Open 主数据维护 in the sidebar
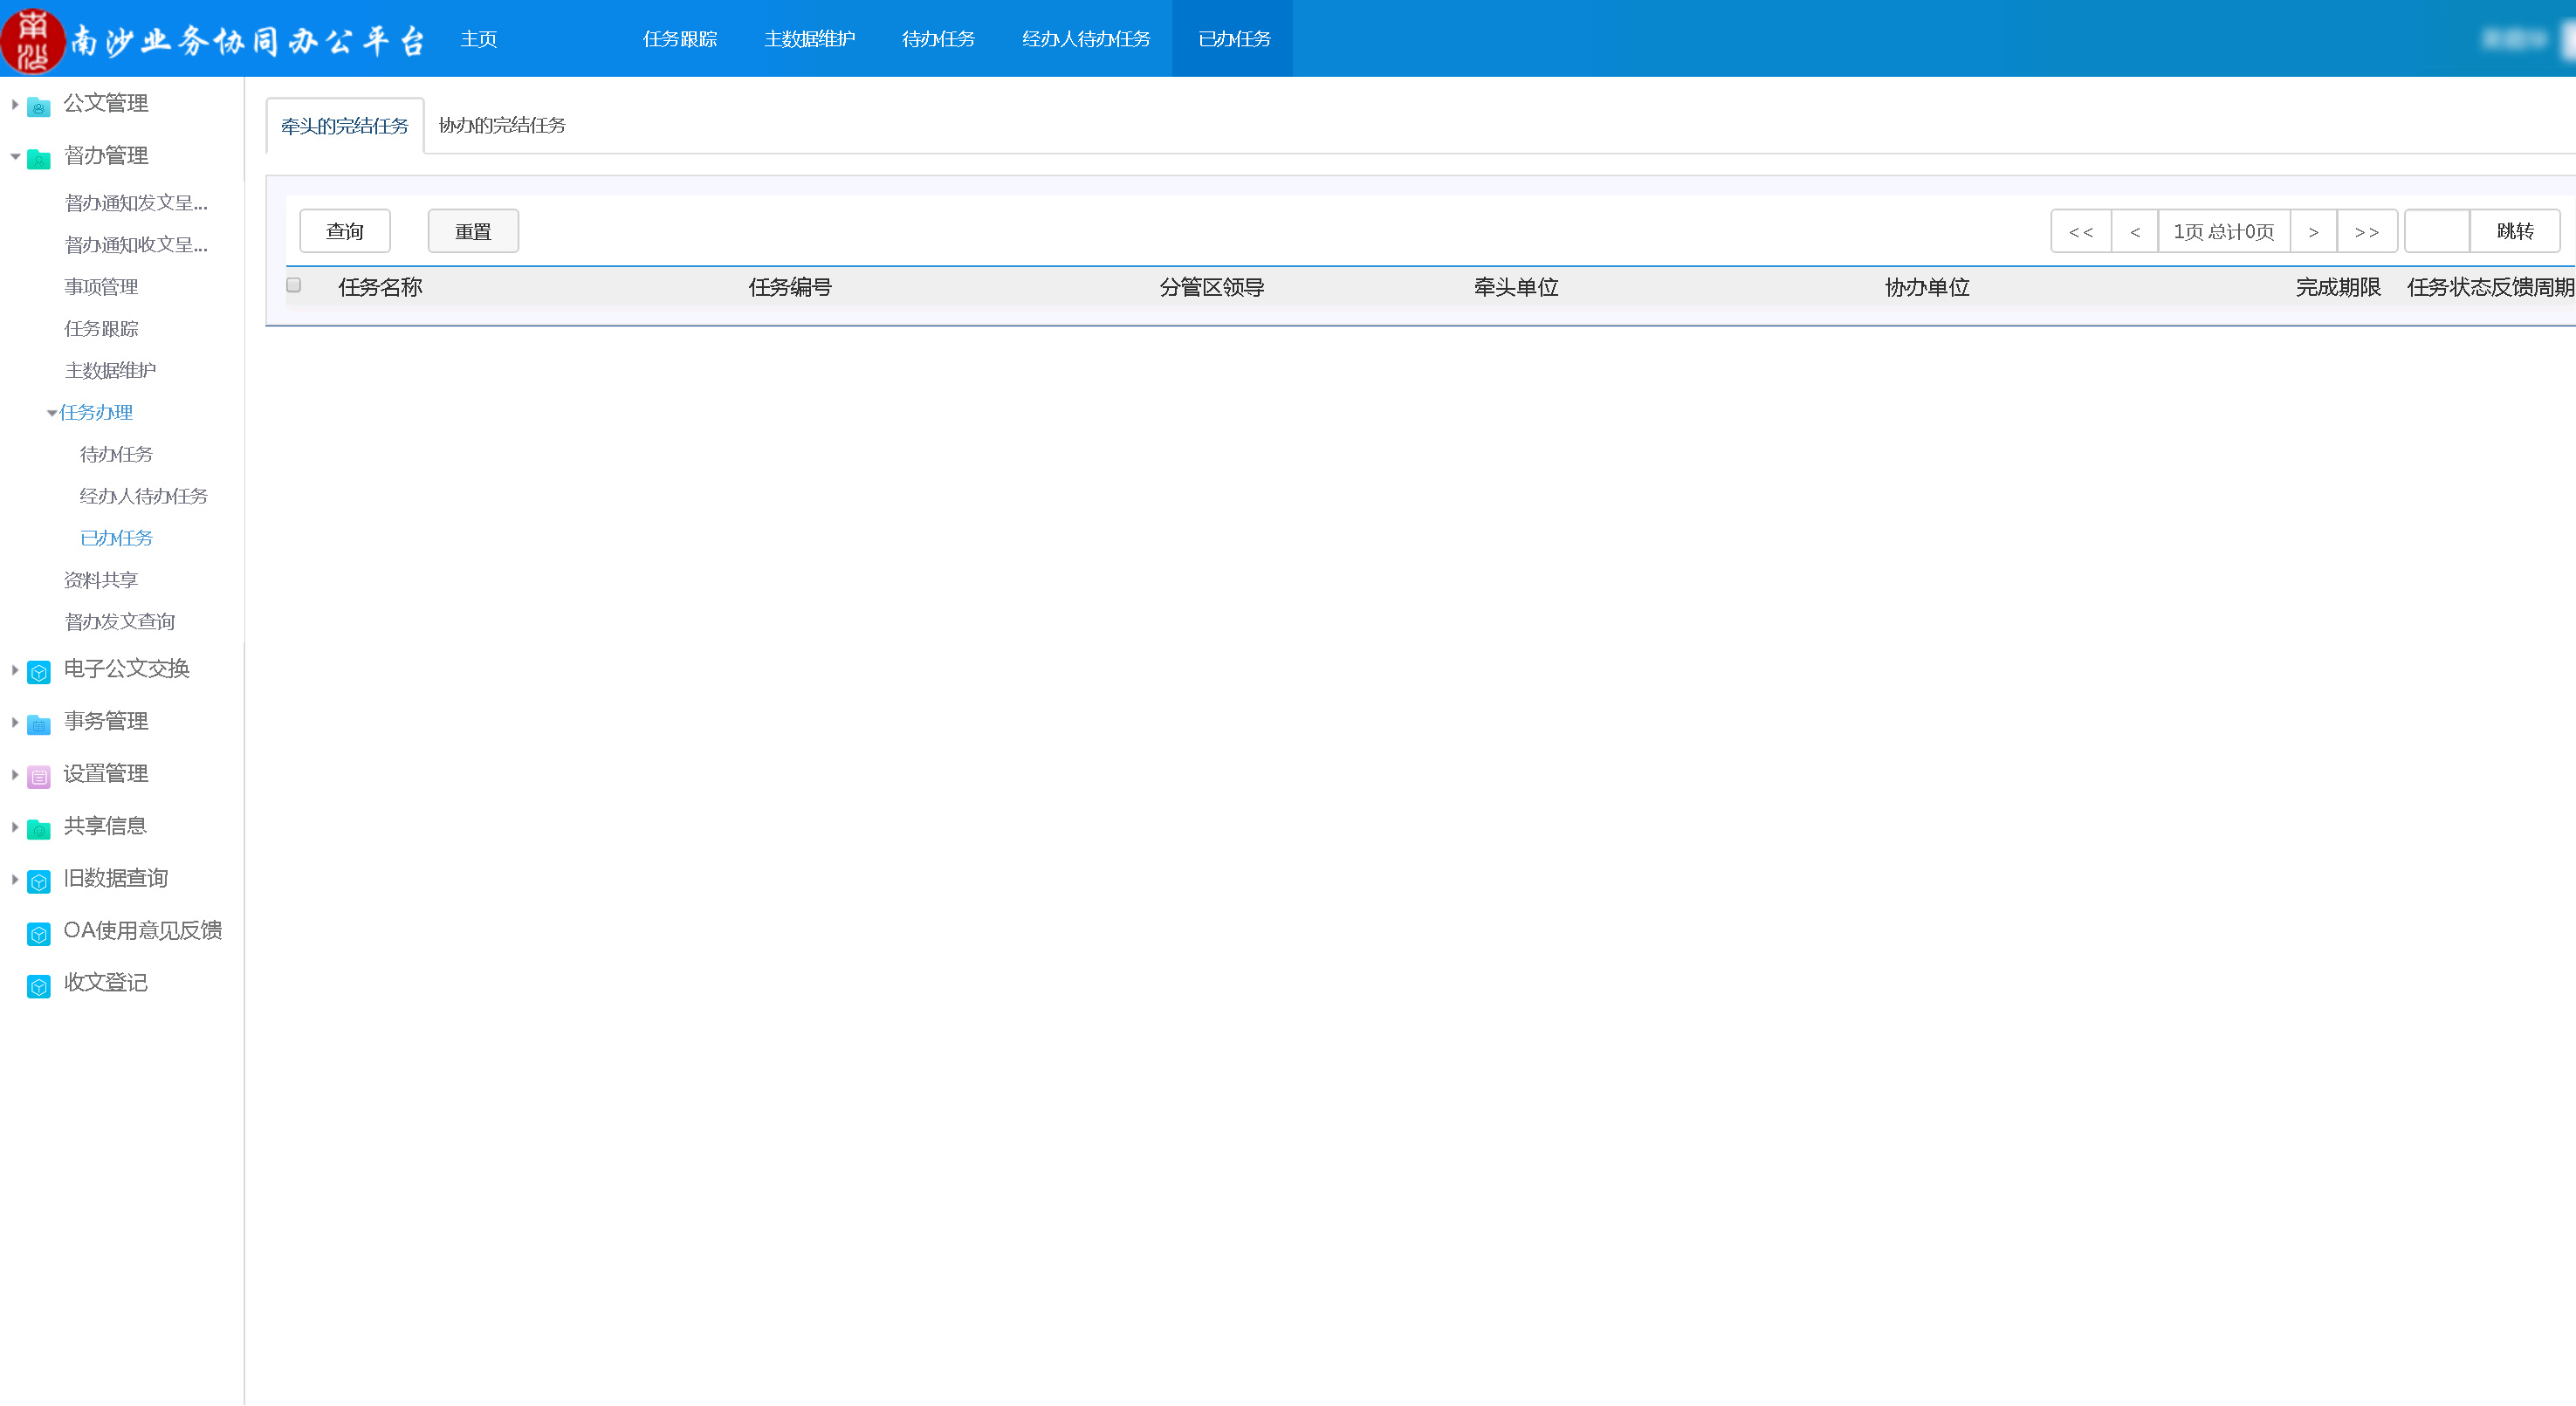The height and width of the screenshot is (1406, 2576). click(x=110, y=371)
